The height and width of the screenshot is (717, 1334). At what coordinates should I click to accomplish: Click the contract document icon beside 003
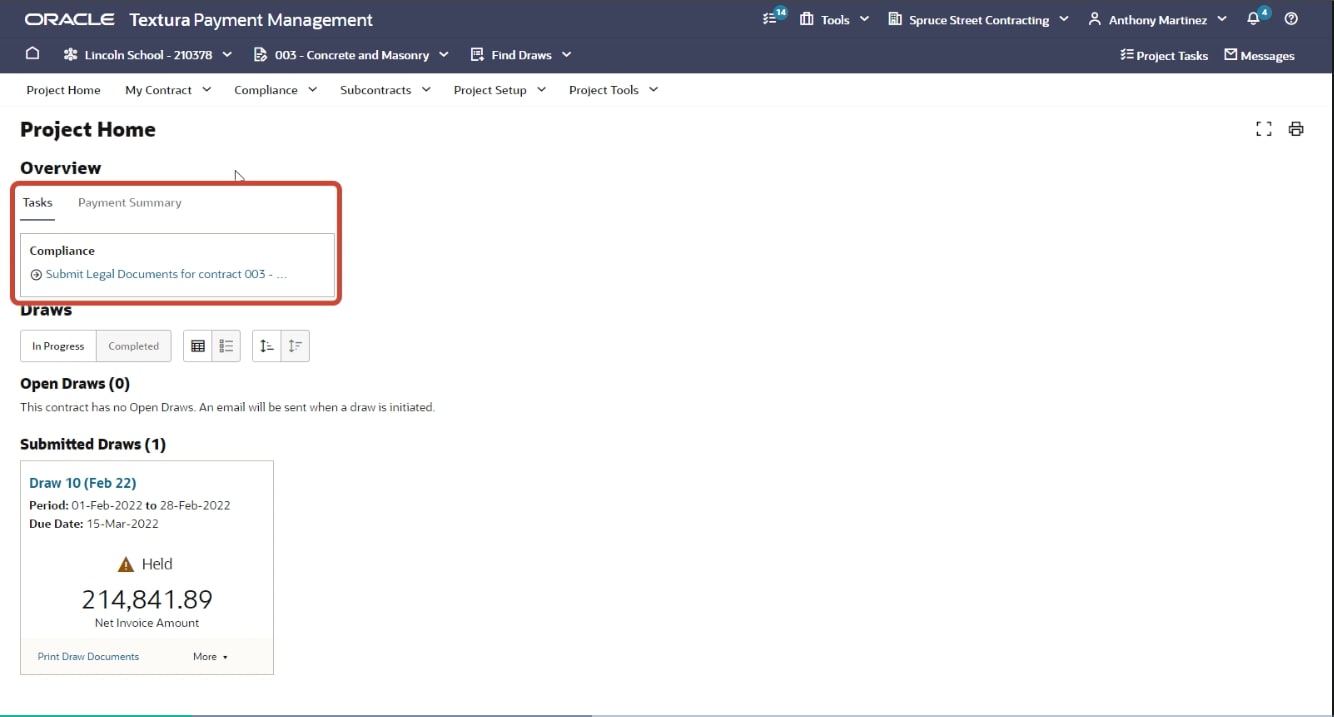pos(261,55)
